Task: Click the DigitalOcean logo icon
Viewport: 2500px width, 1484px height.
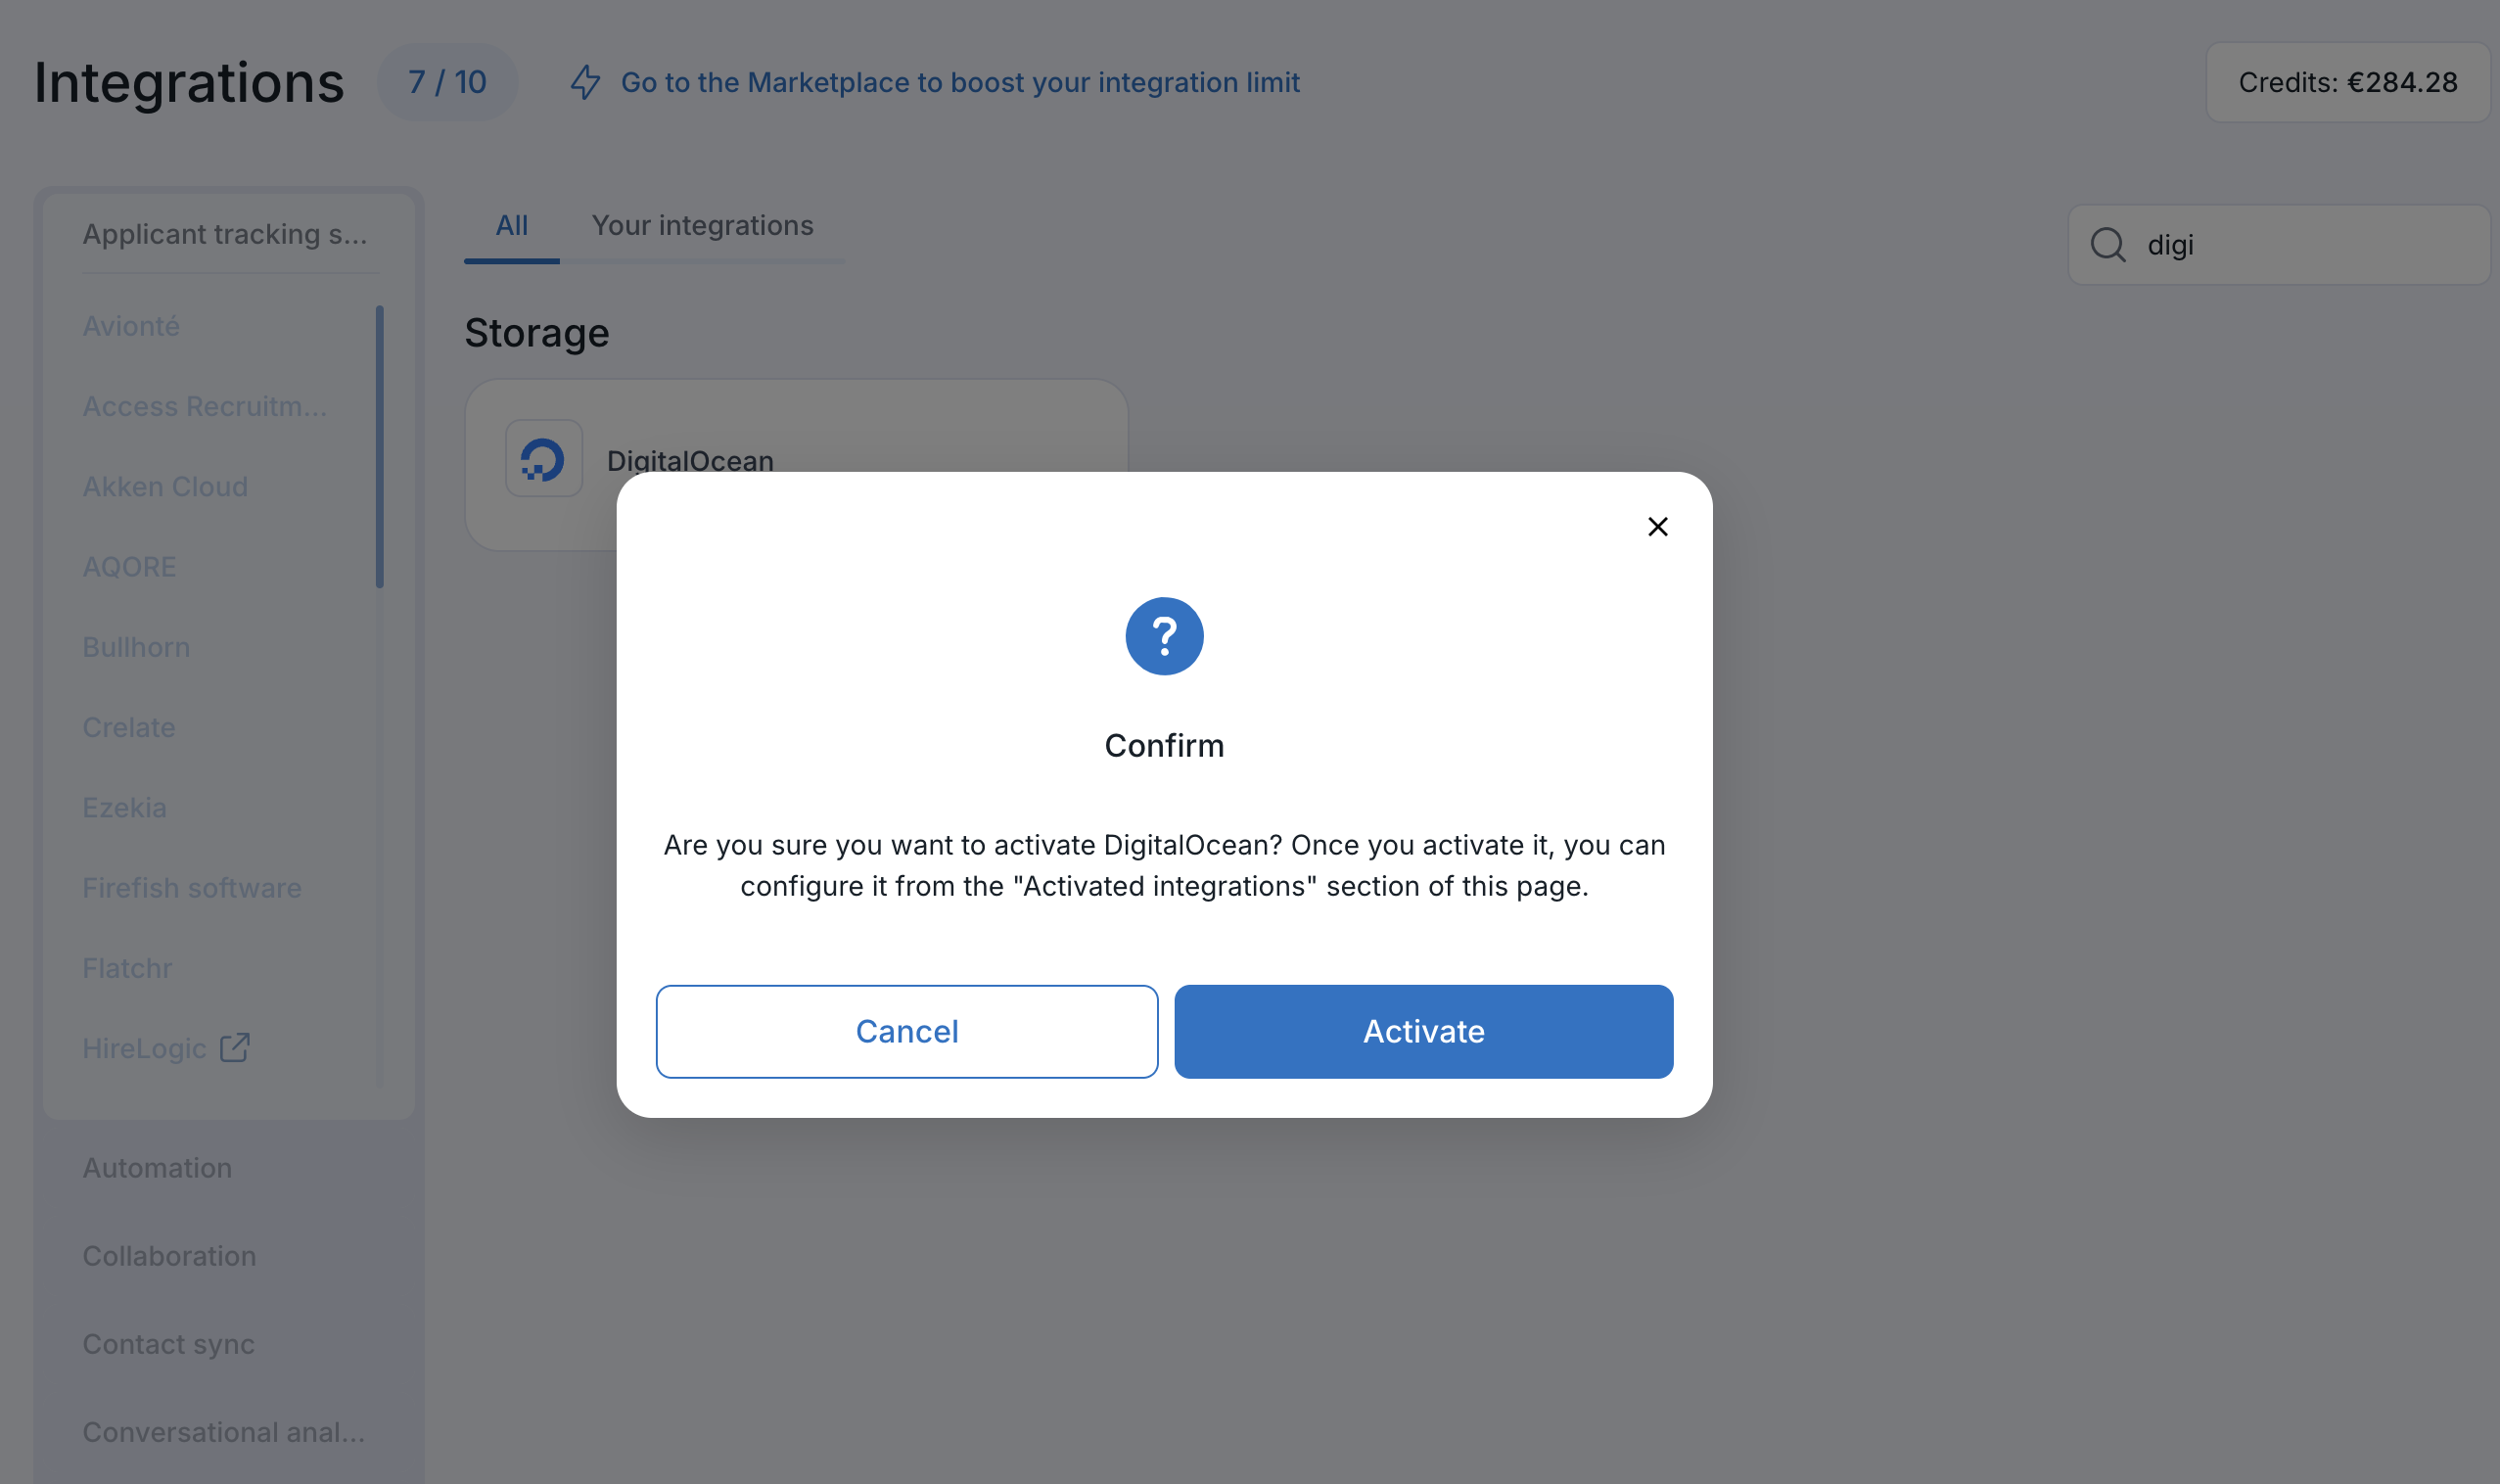Action: click(x=544, y=459)
